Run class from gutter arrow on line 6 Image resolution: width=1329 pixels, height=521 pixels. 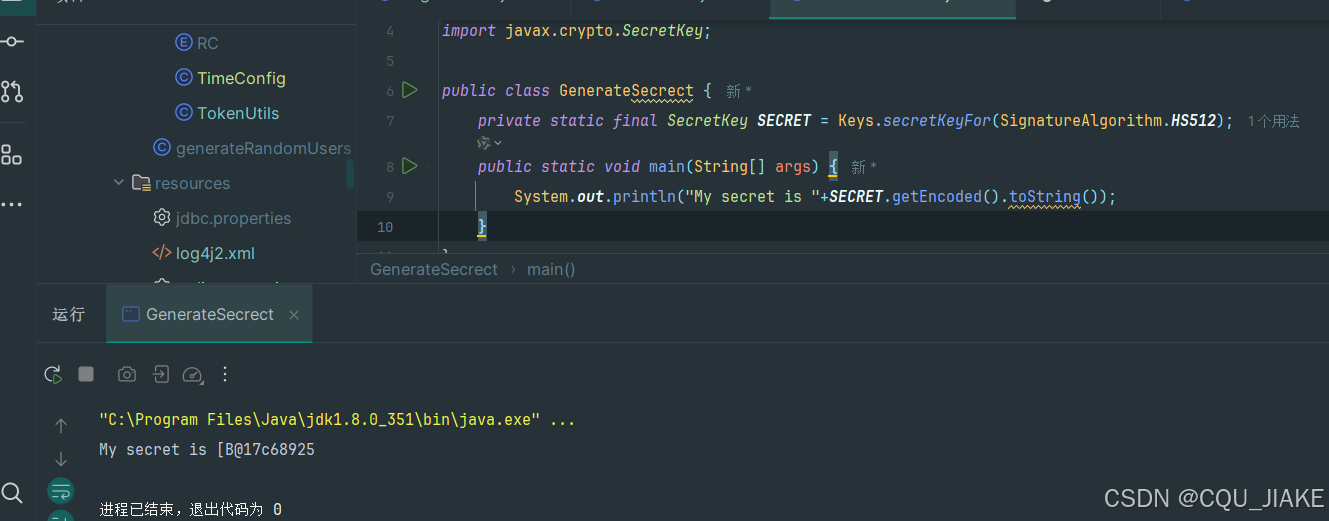(409, 90)
